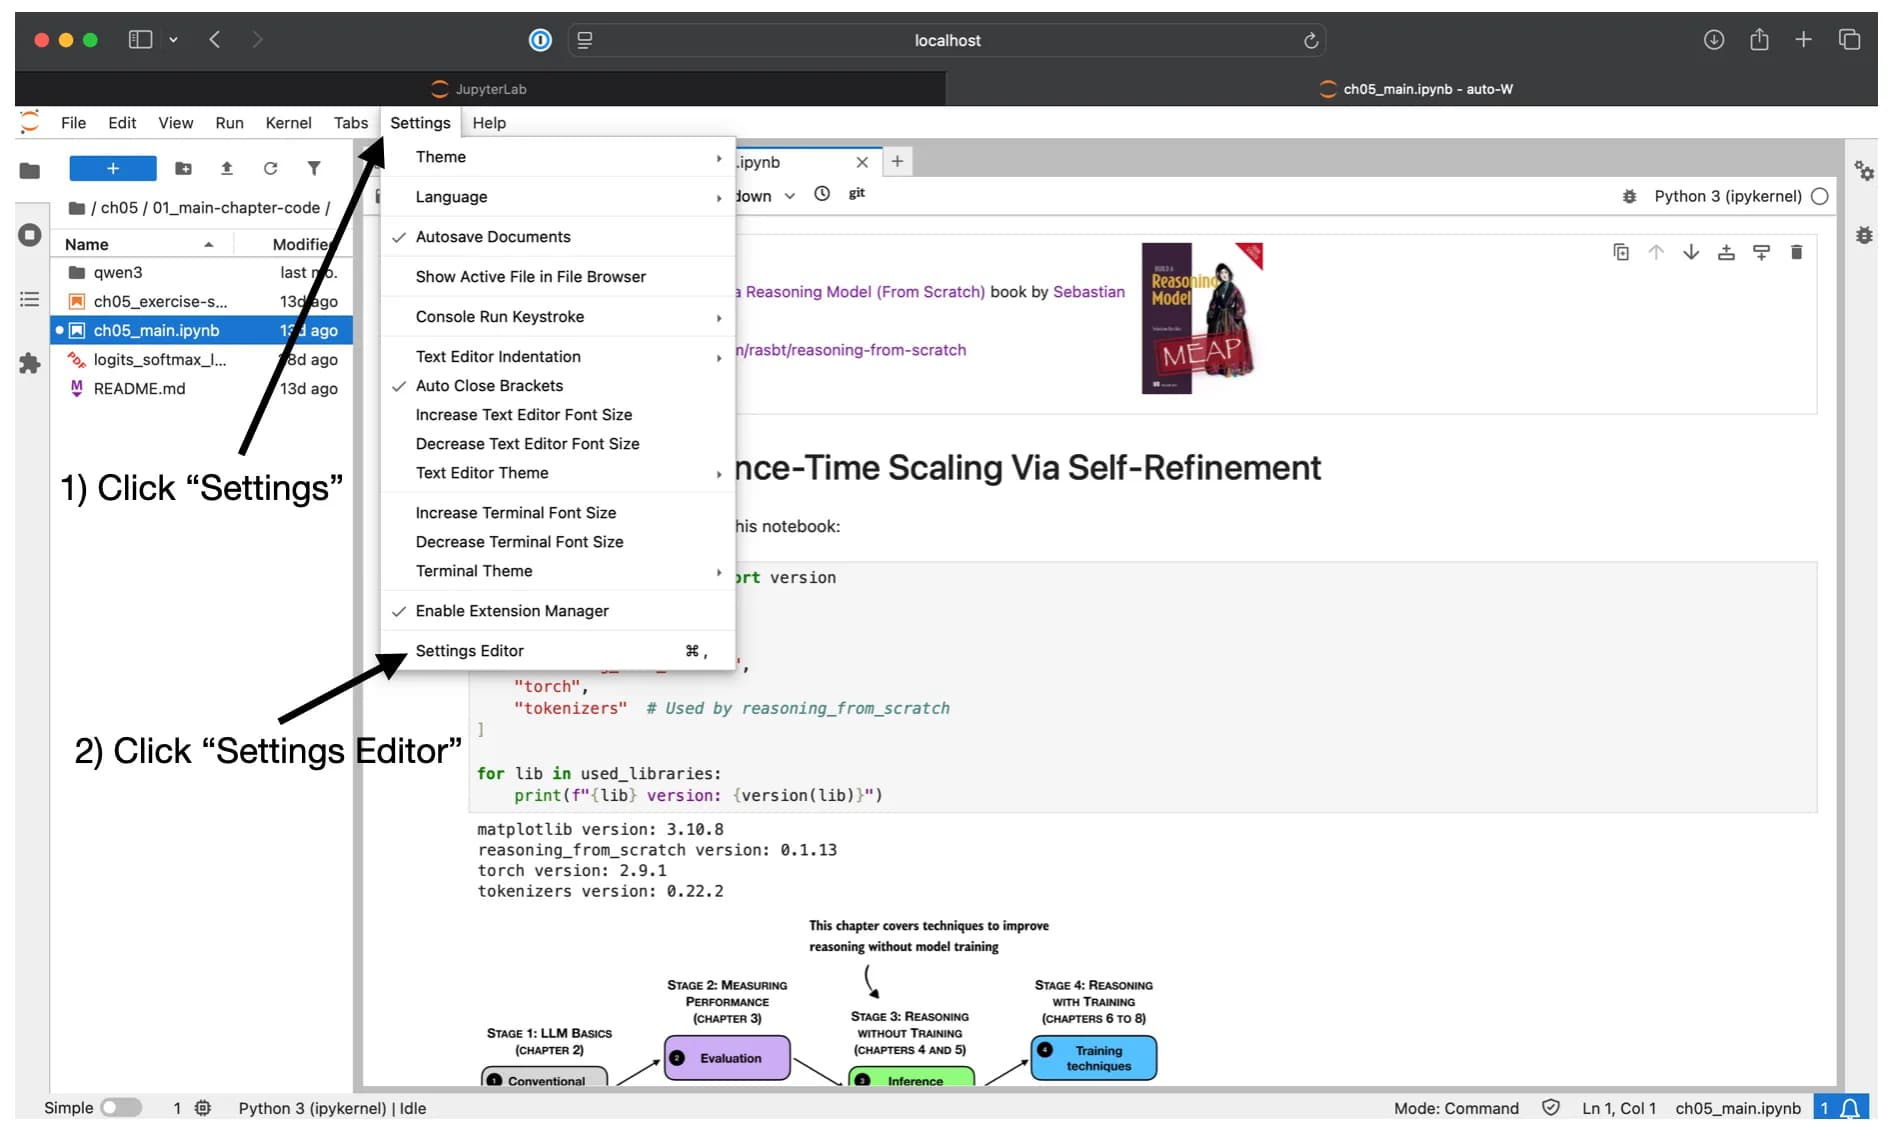Toggle Enable Extension Manager option
Image resolution: width=1896 pixels, height=1140 pixels.
coord(558,611)
